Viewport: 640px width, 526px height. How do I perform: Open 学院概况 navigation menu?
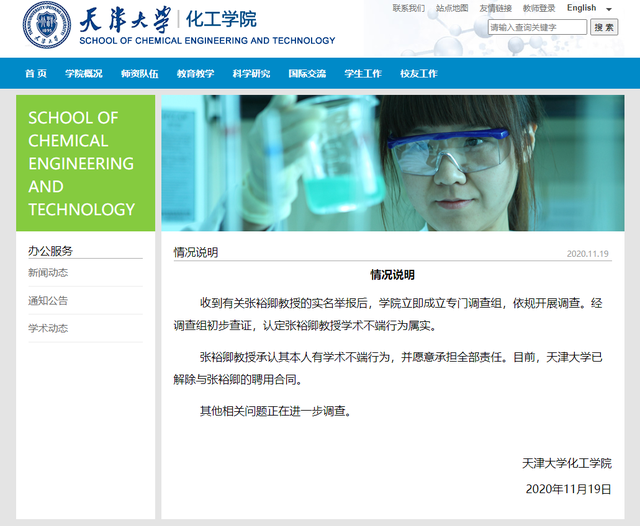pyautogui.click(x=84, y=73)
